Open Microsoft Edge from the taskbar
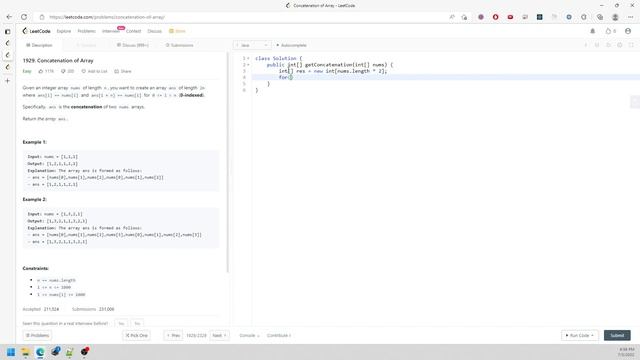Viewport: 640px width, 360px height. pos(40,352)
